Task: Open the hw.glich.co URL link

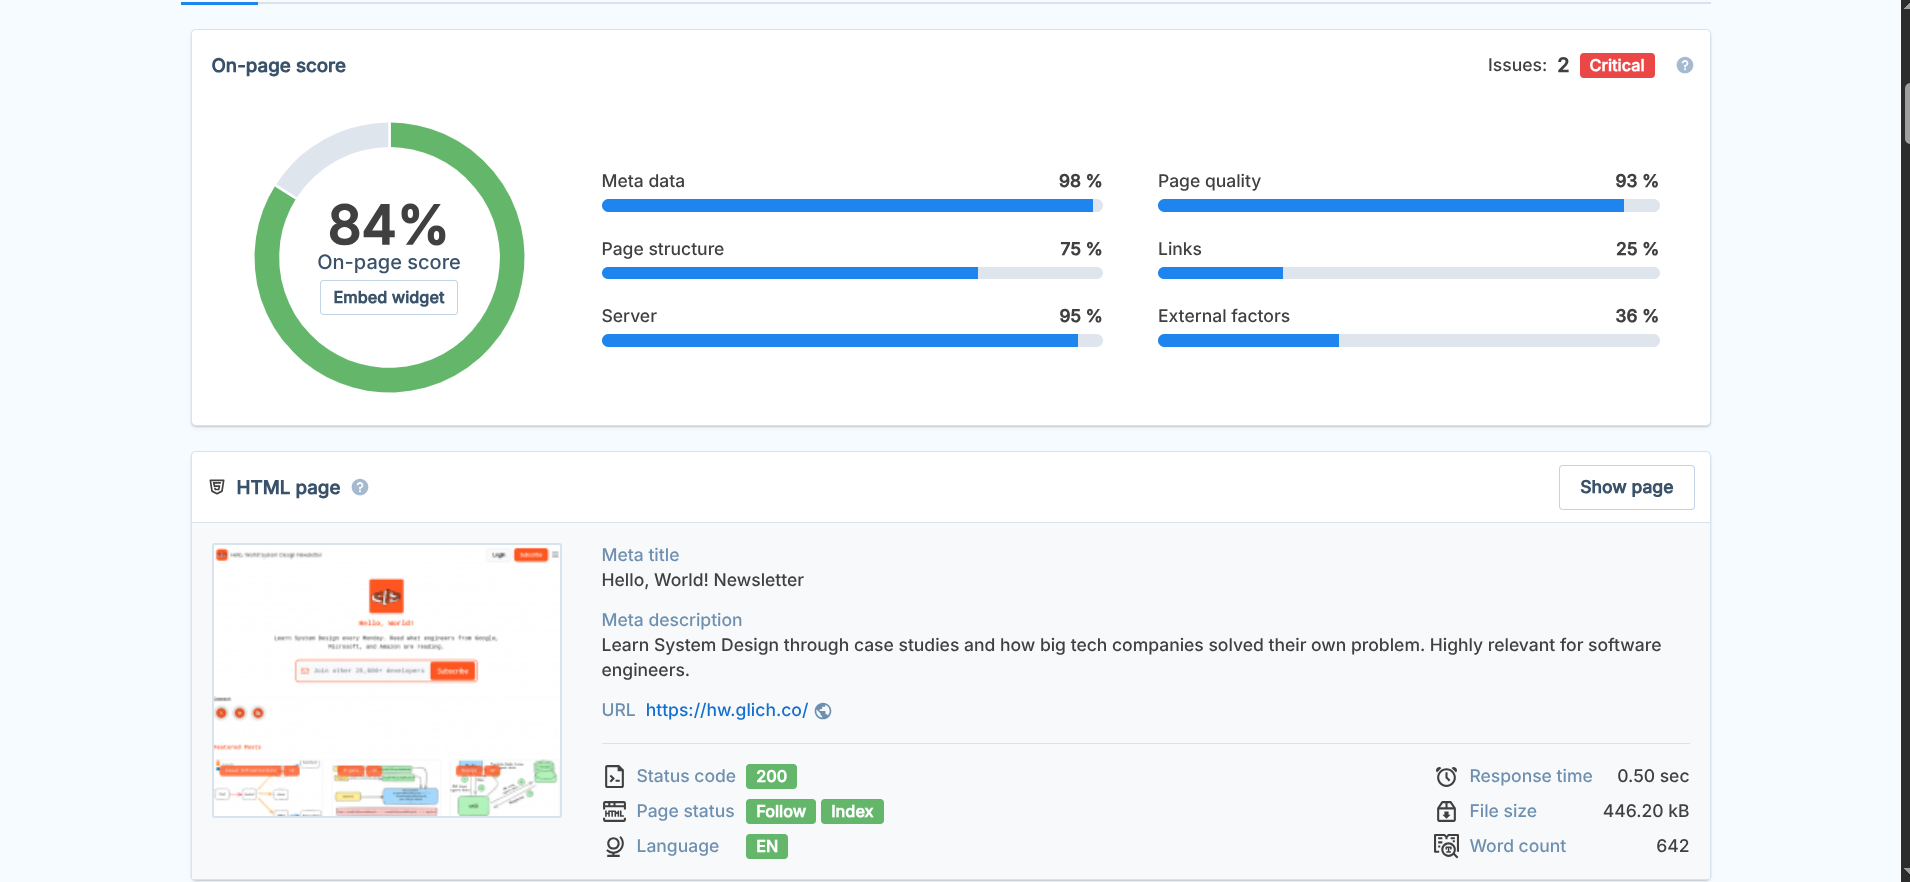Action: (726, 710)
